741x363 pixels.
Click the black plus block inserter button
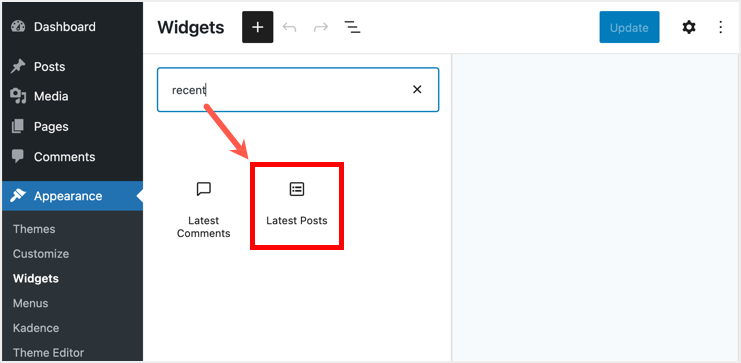coord(258,27)
